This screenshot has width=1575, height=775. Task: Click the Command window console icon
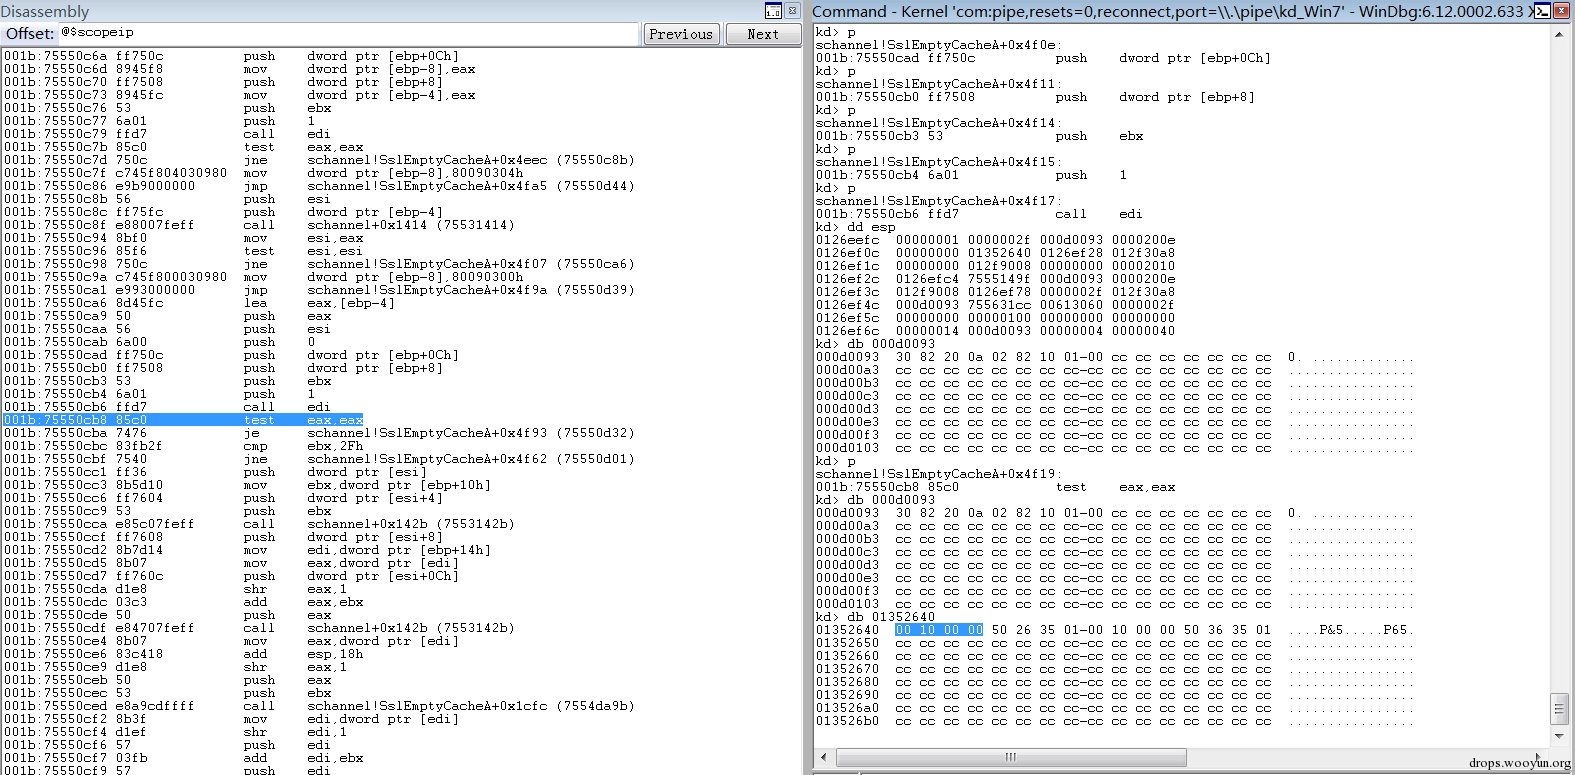1543,11
